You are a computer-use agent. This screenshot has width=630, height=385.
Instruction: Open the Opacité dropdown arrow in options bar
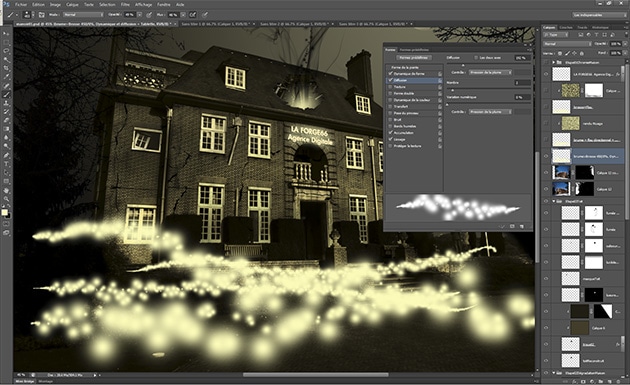click(x=139, y=14)
